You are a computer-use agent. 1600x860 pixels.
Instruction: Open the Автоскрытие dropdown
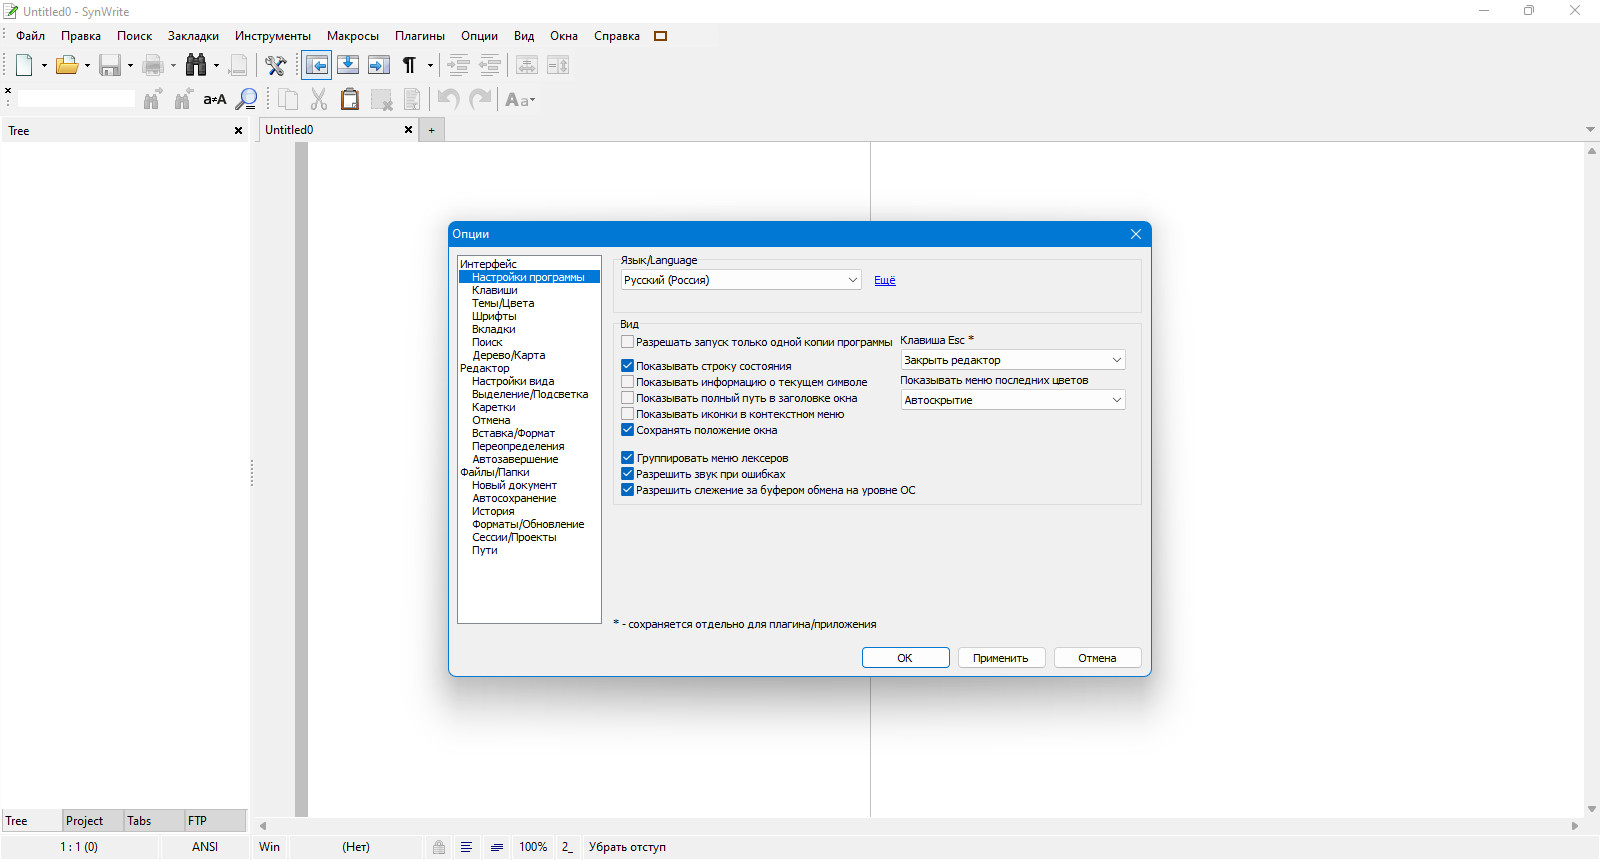click(x=1013, y=400)
